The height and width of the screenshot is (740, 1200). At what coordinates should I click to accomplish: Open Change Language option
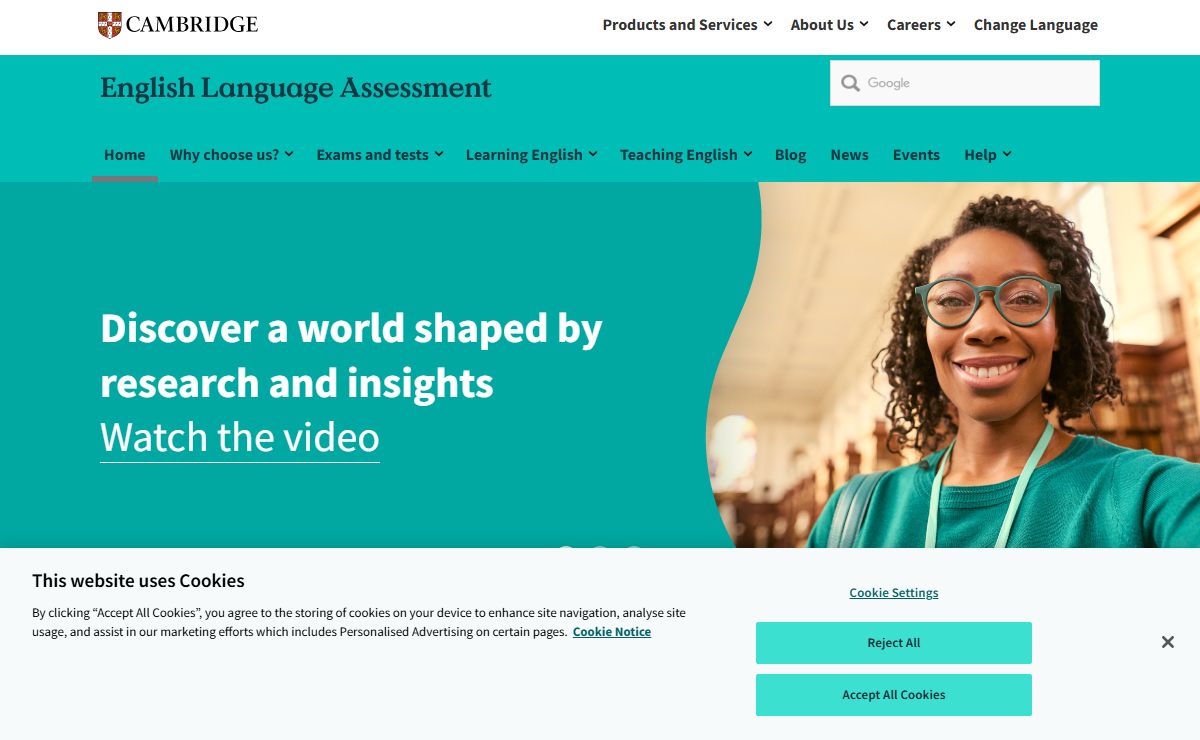[1036, 25]
